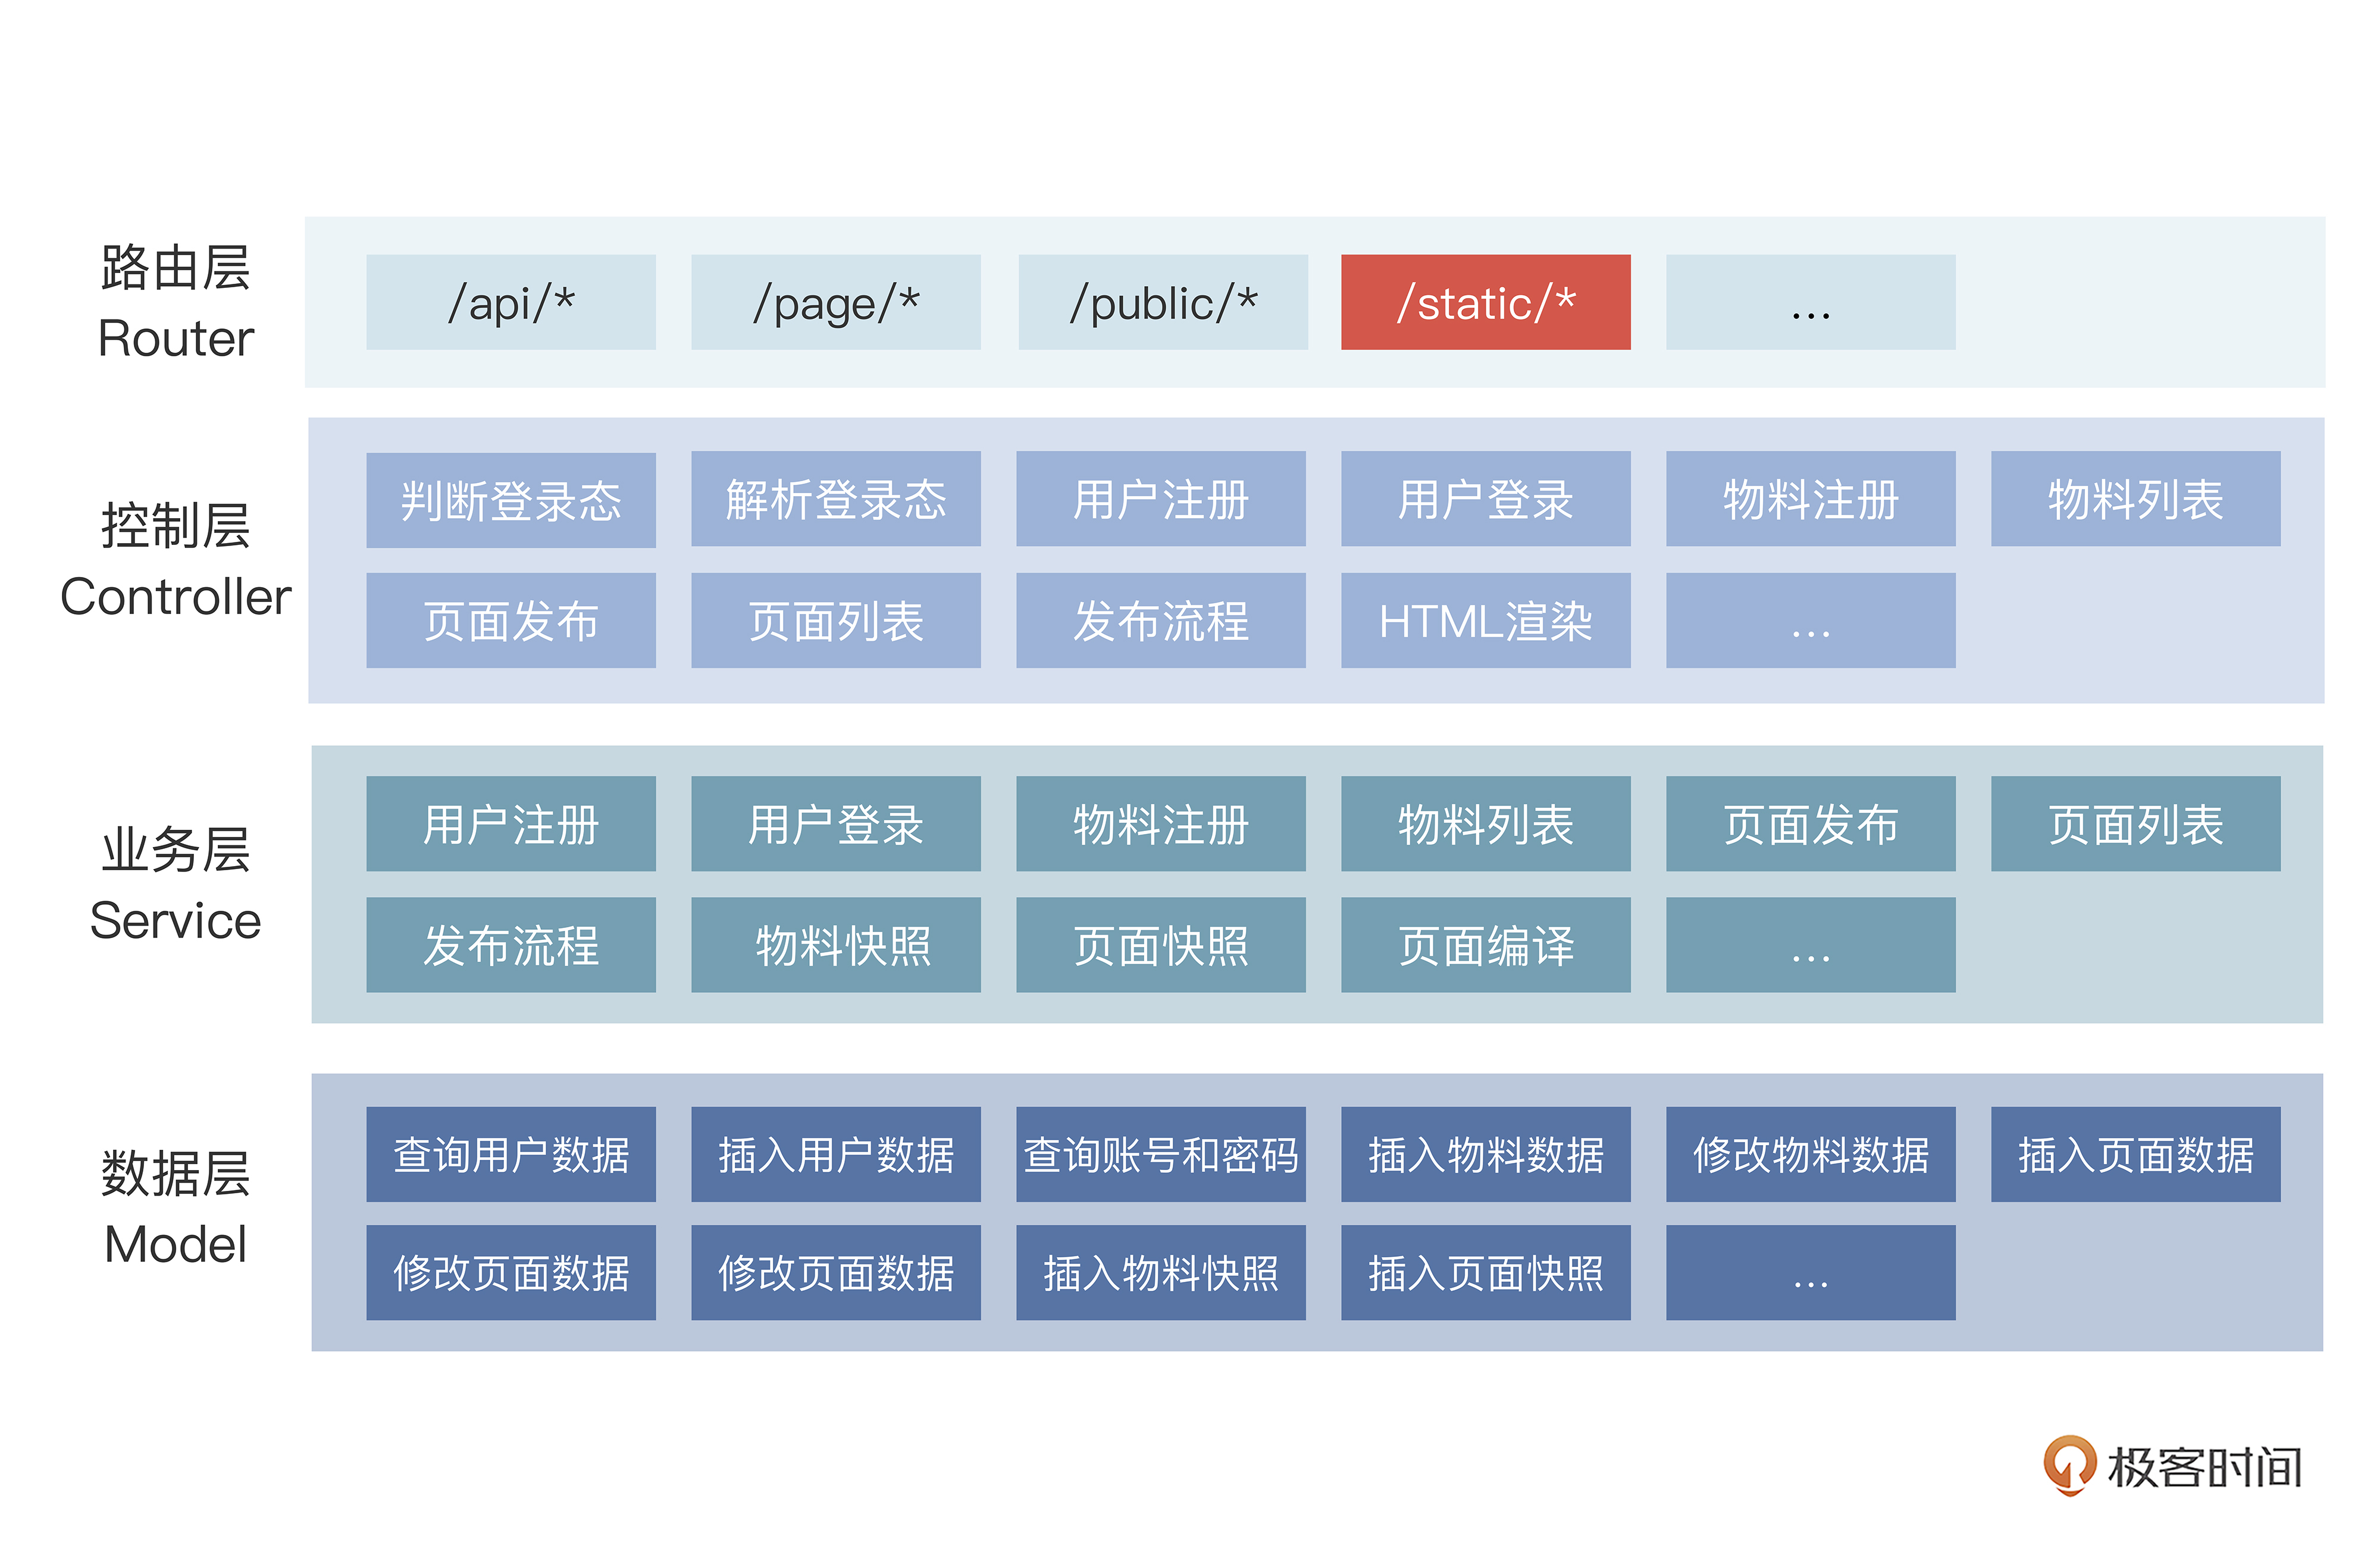Click the ellipsis box in Router layer
The image size is (2380, 1568).
click(x=1810, y=302)
